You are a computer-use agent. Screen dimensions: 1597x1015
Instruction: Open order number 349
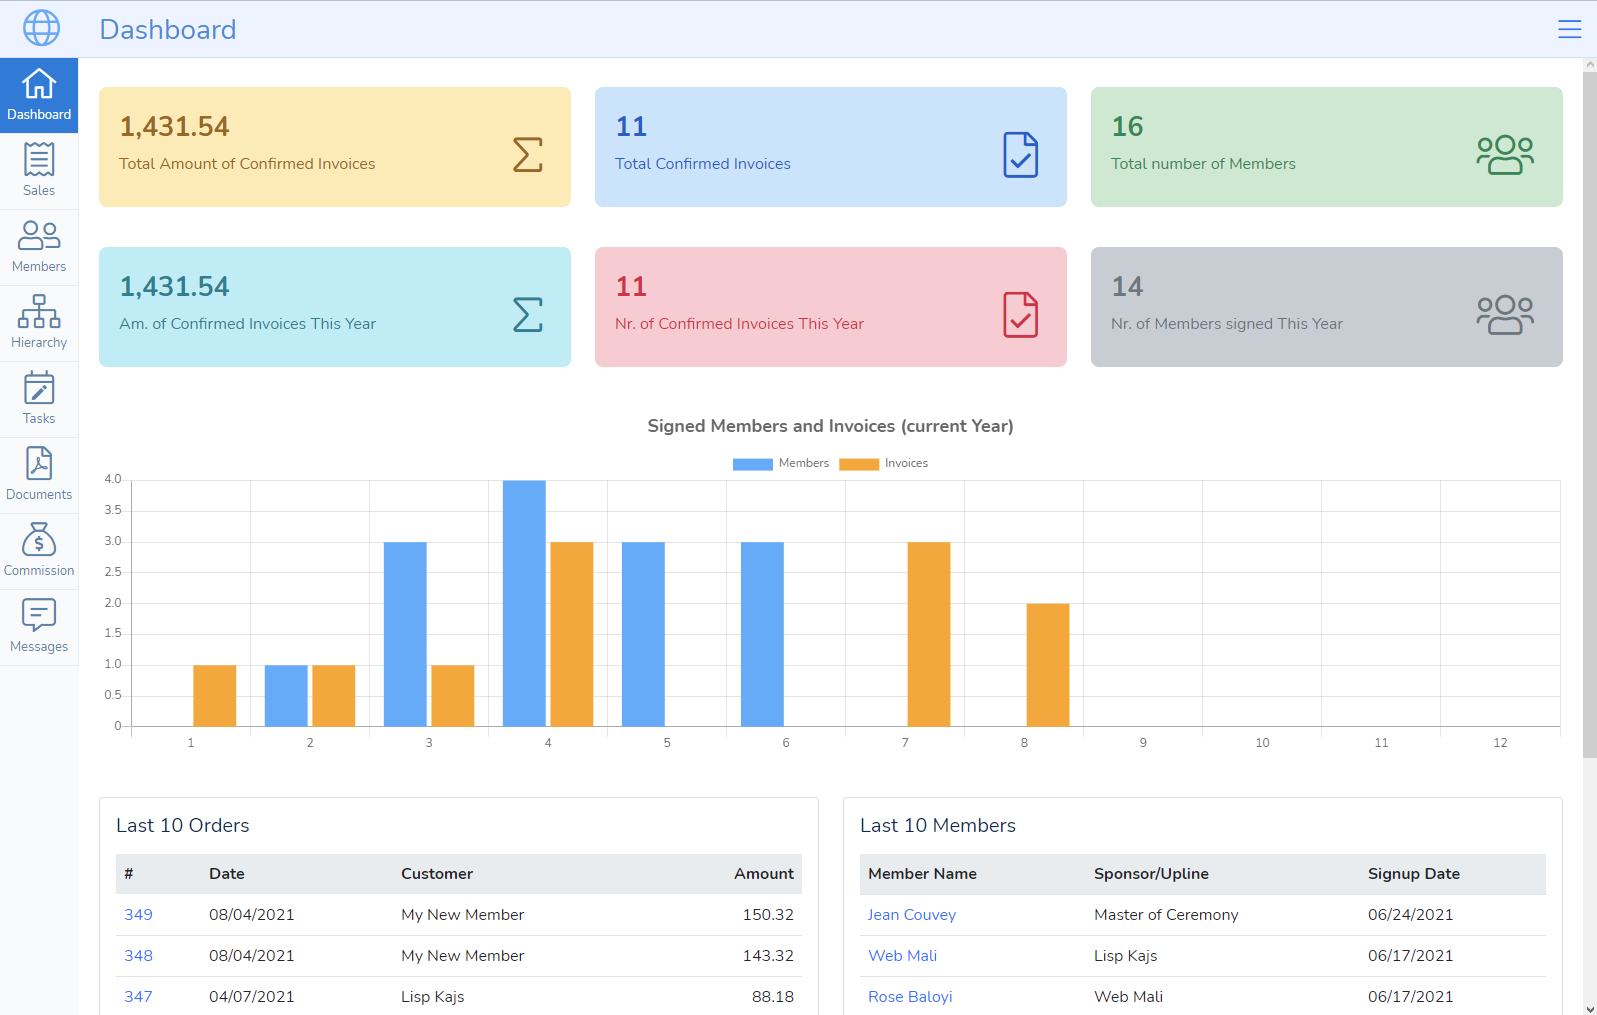coord(138,914)
